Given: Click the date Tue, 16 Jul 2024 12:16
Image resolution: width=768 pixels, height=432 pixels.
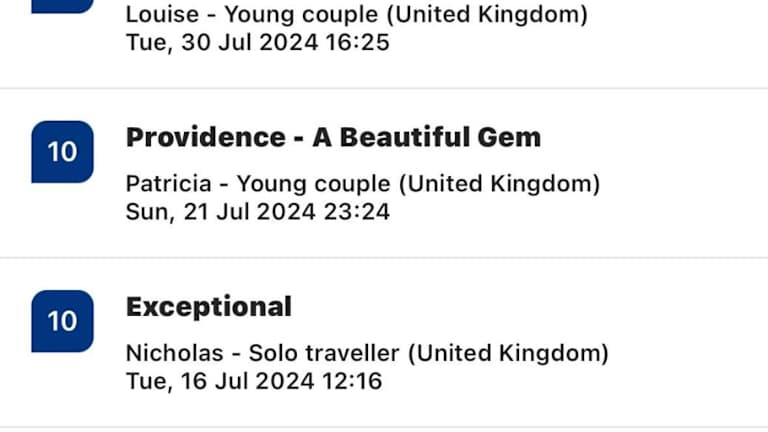Looking at the screenshot, I should (254, 381).
